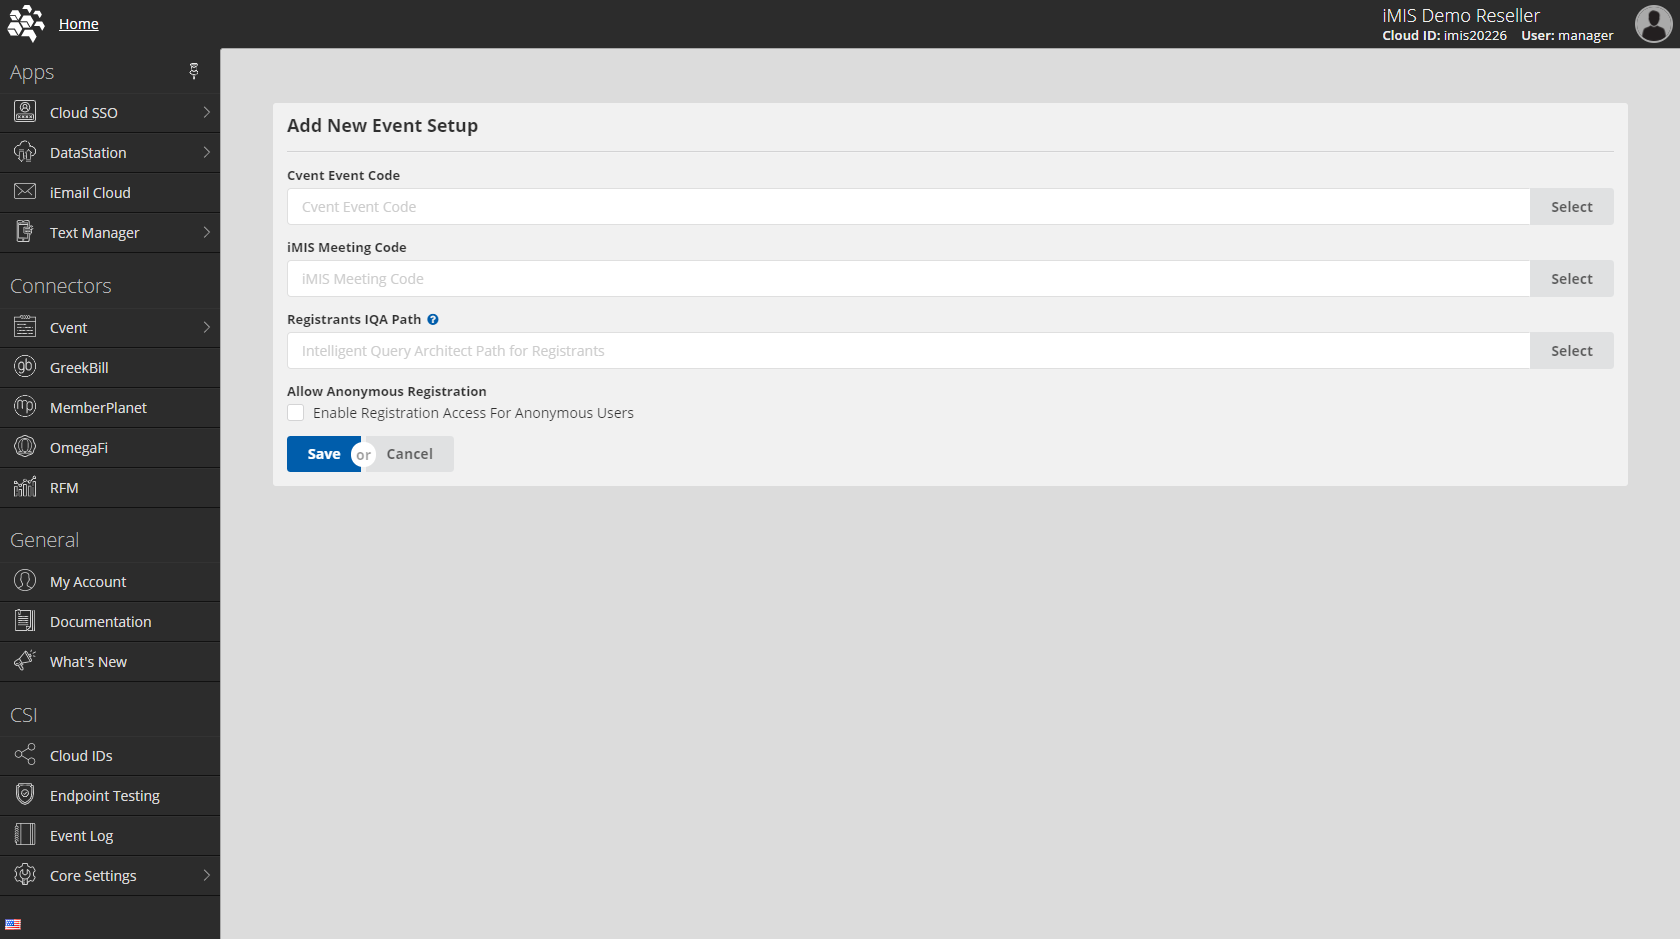Open the US flag language selector

click(x=13, y=923)
